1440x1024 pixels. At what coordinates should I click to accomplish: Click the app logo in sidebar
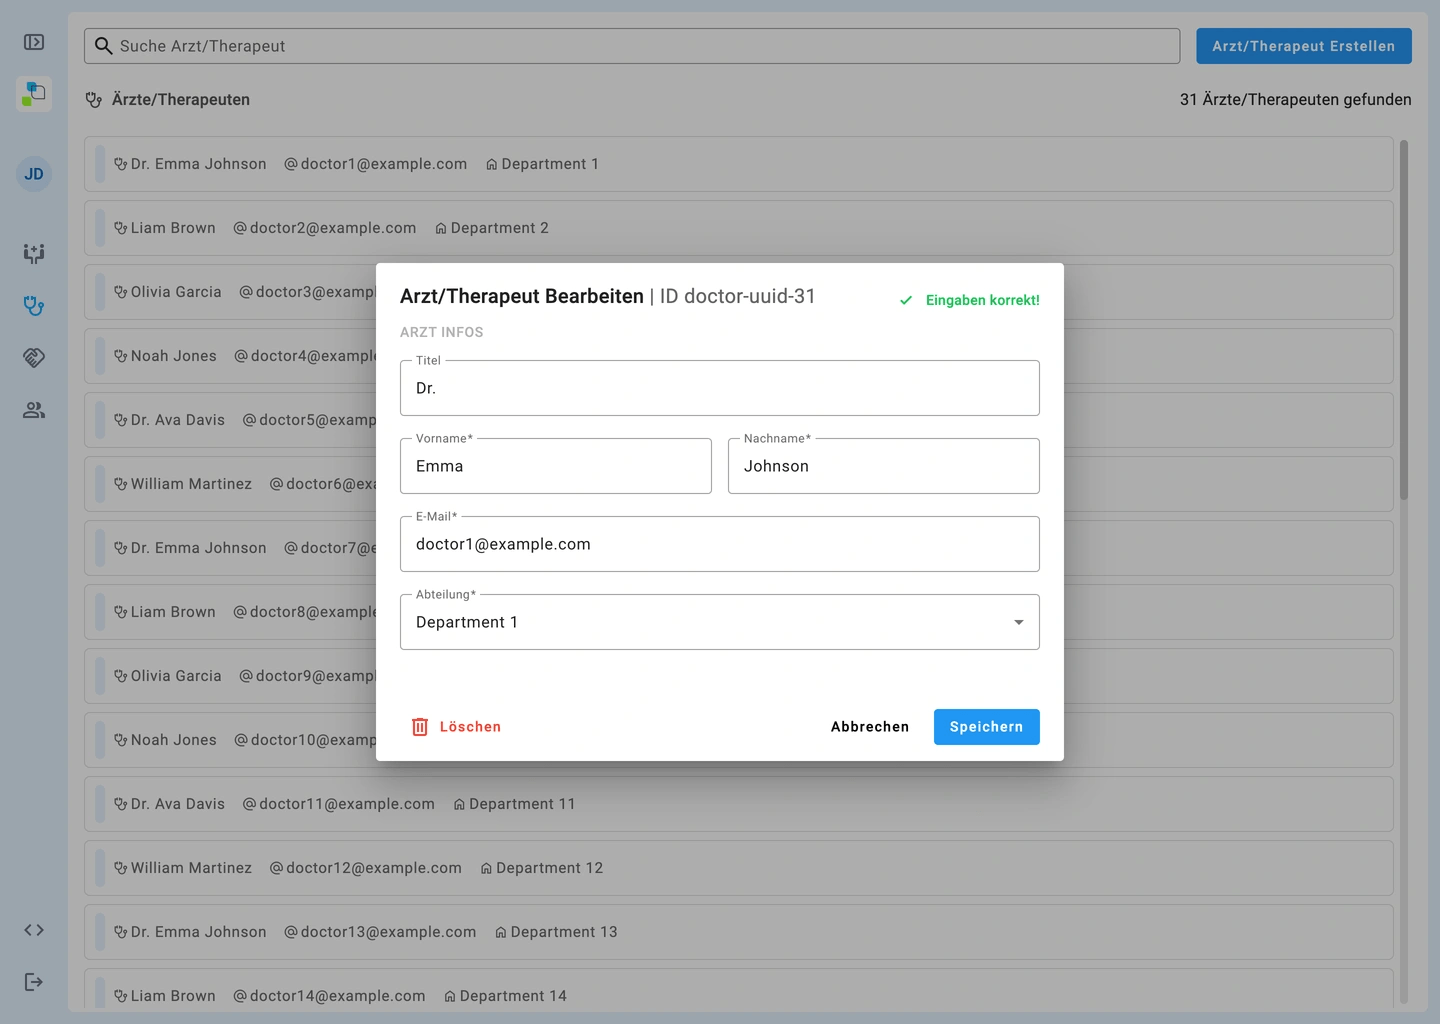(x=34, y=94)
